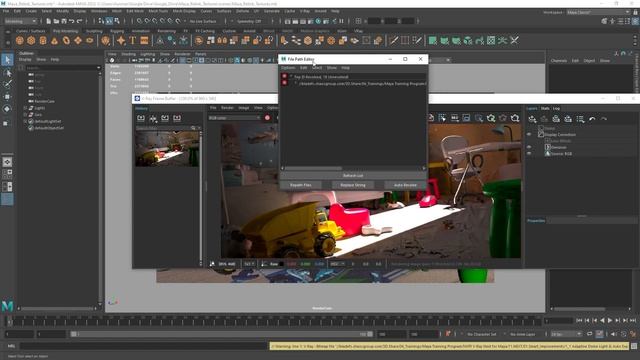Image resolution: width=640 pixels, height=360 pixels.
Task: Click the Play forward button on timeline
Action: point(610,321)
